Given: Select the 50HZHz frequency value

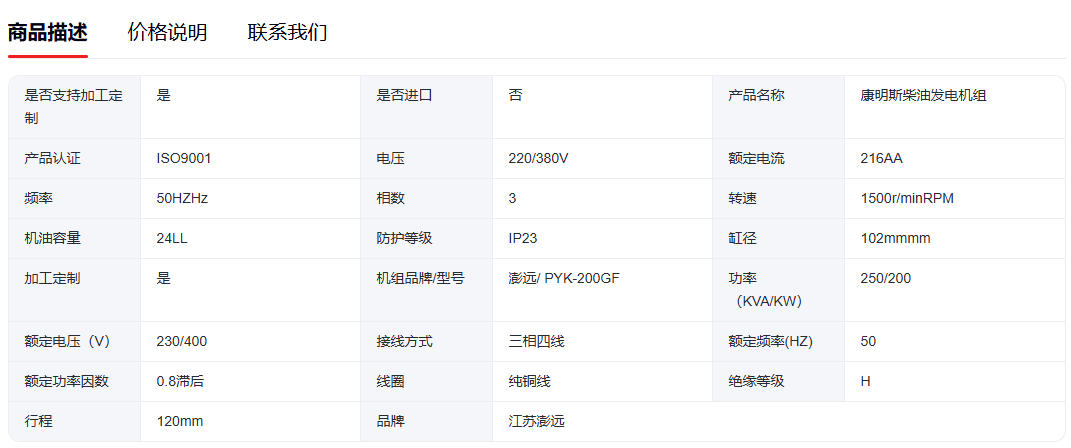Looking at the screenshot, I should point(182,198).
